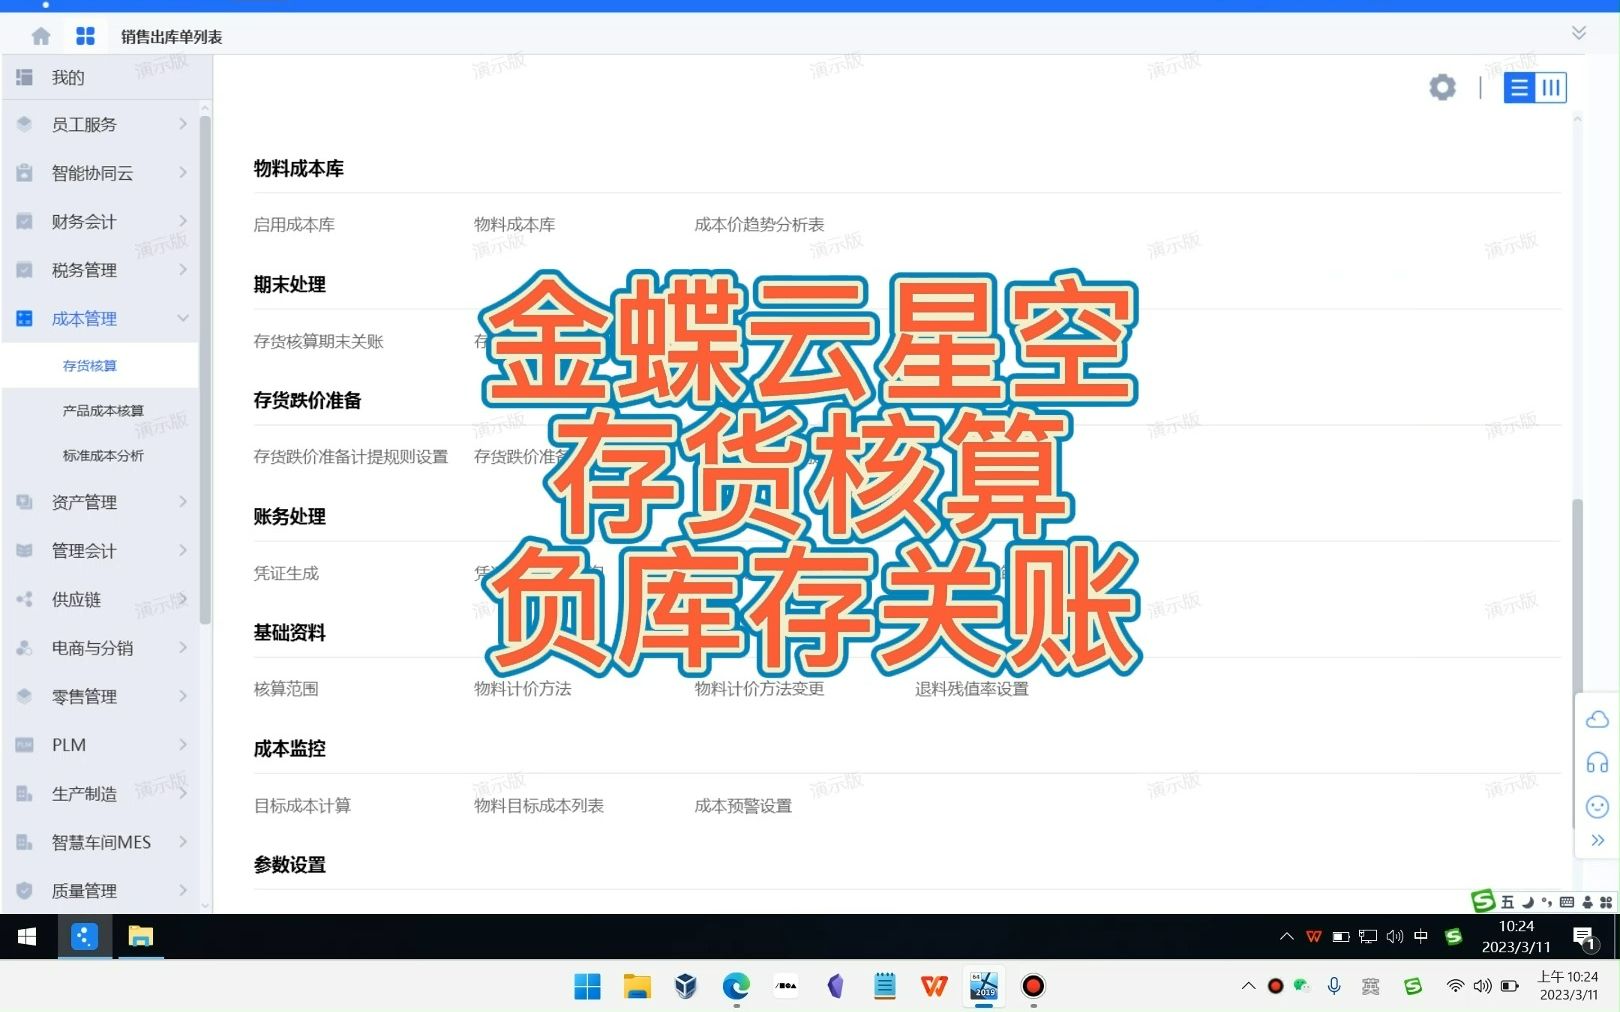Viewport: 1620px width, 1012px height.
Task: Click the 员工服务 sidebar icon
Action: point(25,124)
